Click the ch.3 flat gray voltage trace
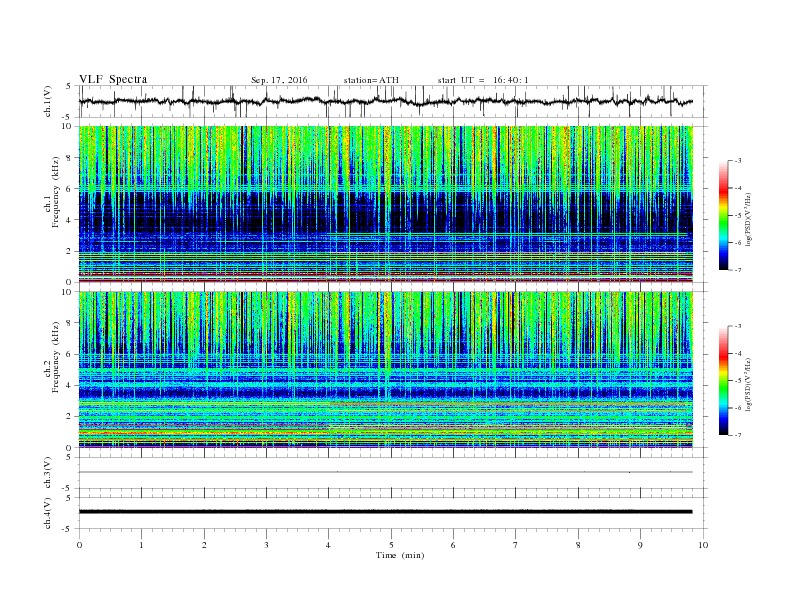This screenshot has height=612, width=792. click(x=385, y=472)
